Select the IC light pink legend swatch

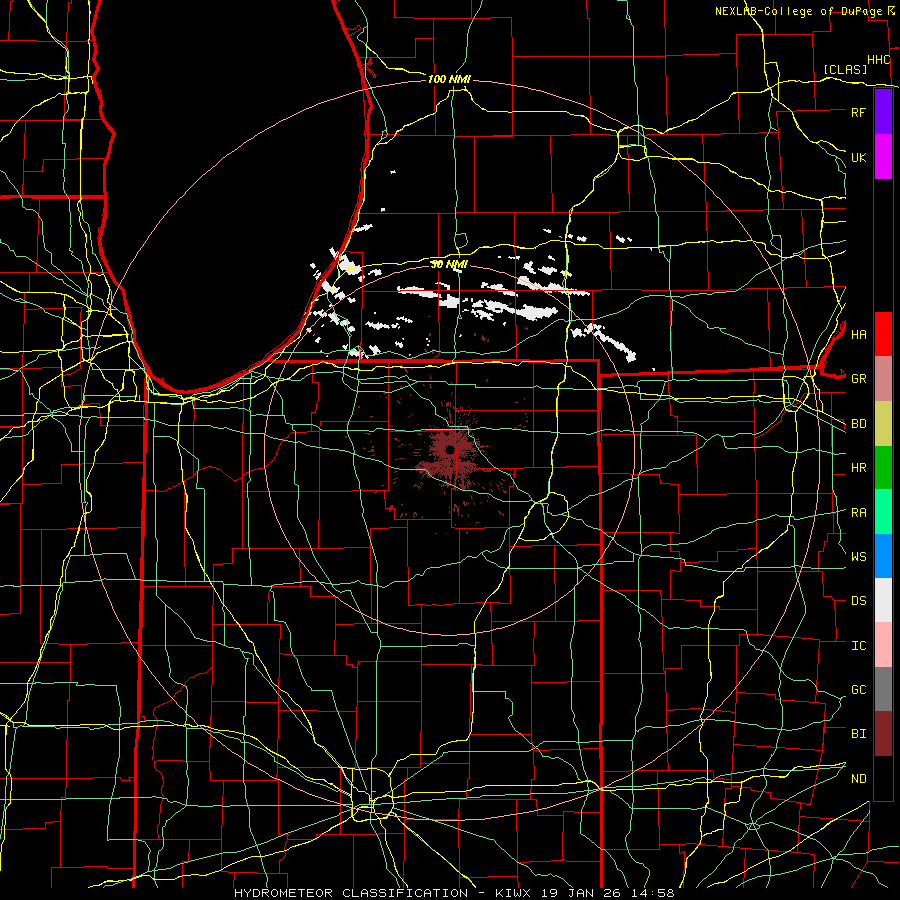tap(883, 645)
